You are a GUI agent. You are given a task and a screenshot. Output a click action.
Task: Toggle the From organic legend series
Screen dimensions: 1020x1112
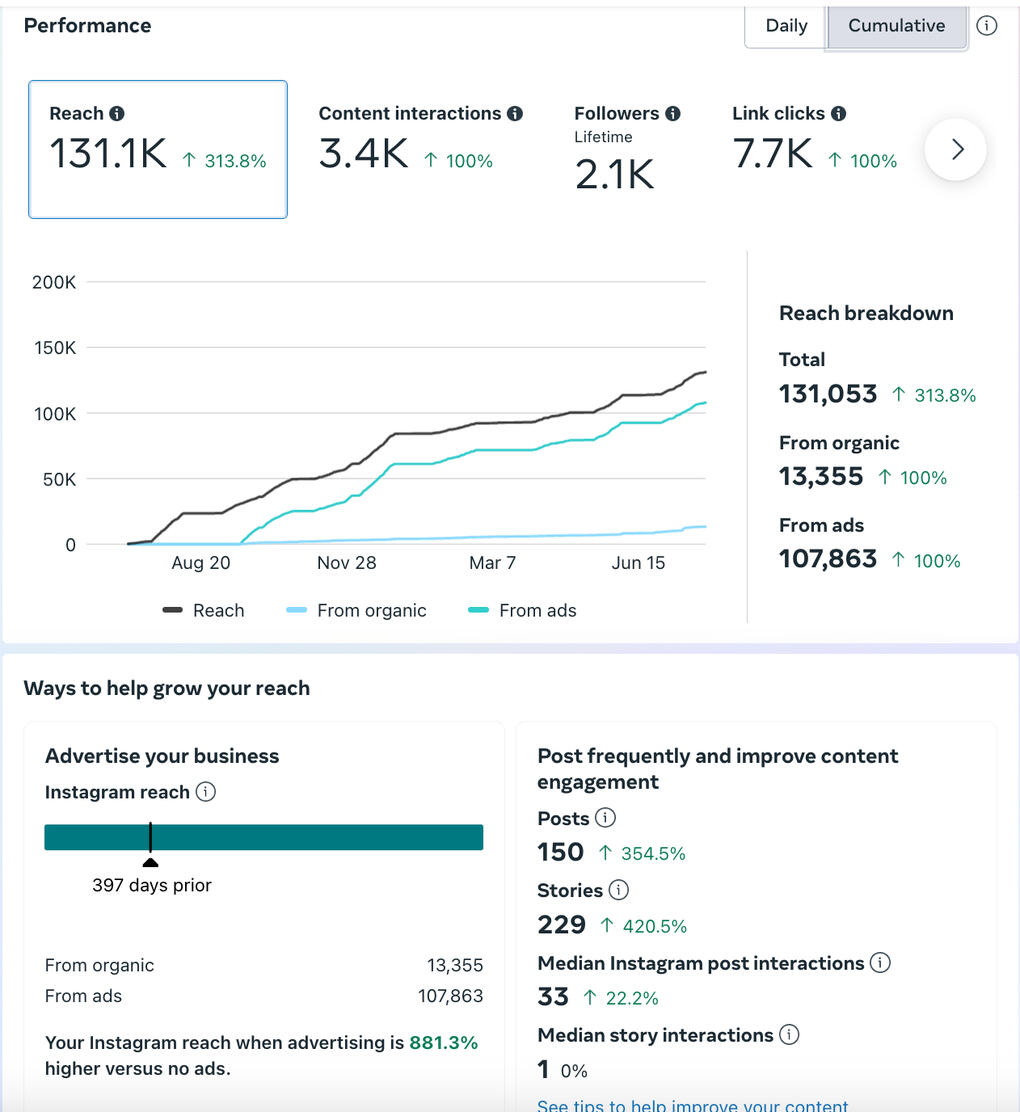click(357, 611)
